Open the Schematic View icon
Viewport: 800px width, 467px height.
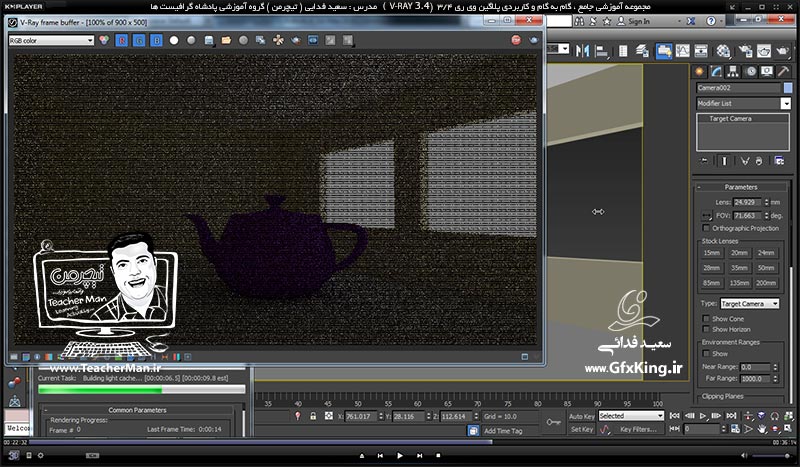click(701, 51)
